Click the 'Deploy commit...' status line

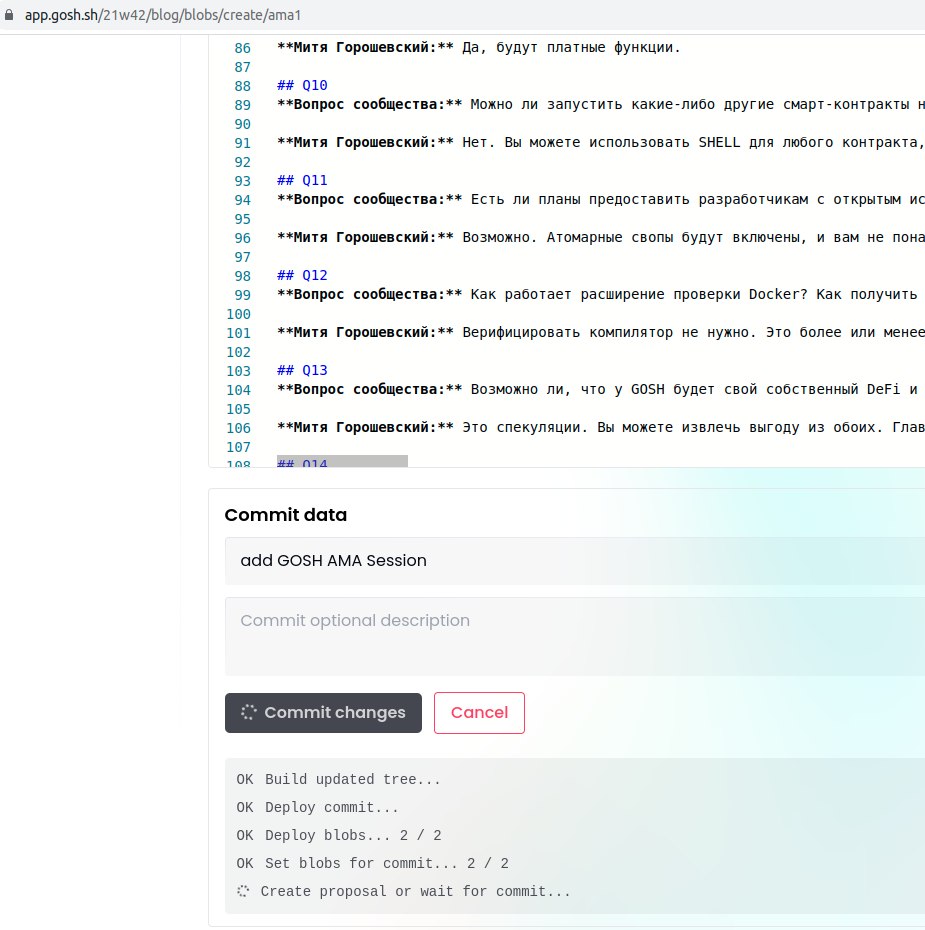[x=332, y=807]
